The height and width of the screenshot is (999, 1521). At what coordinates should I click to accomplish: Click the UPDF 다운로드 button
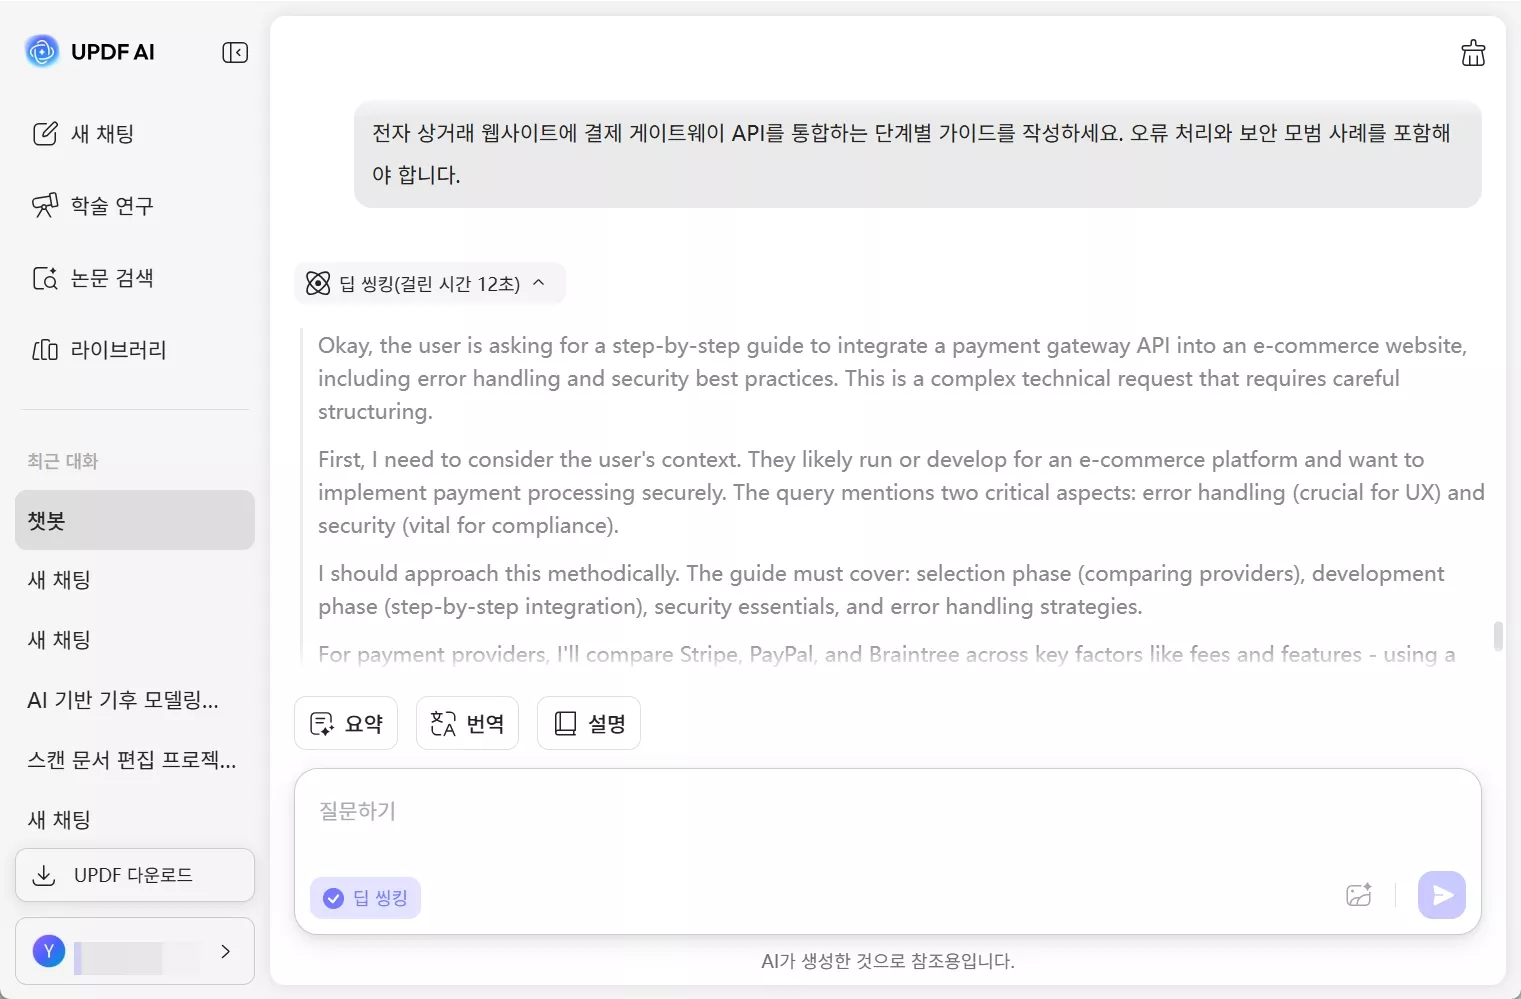point(134,874)
